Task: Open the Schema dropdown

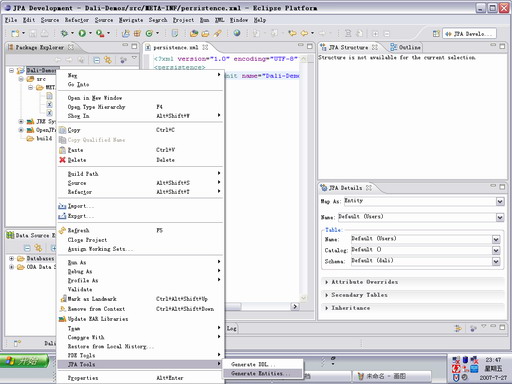Action: 496,261
